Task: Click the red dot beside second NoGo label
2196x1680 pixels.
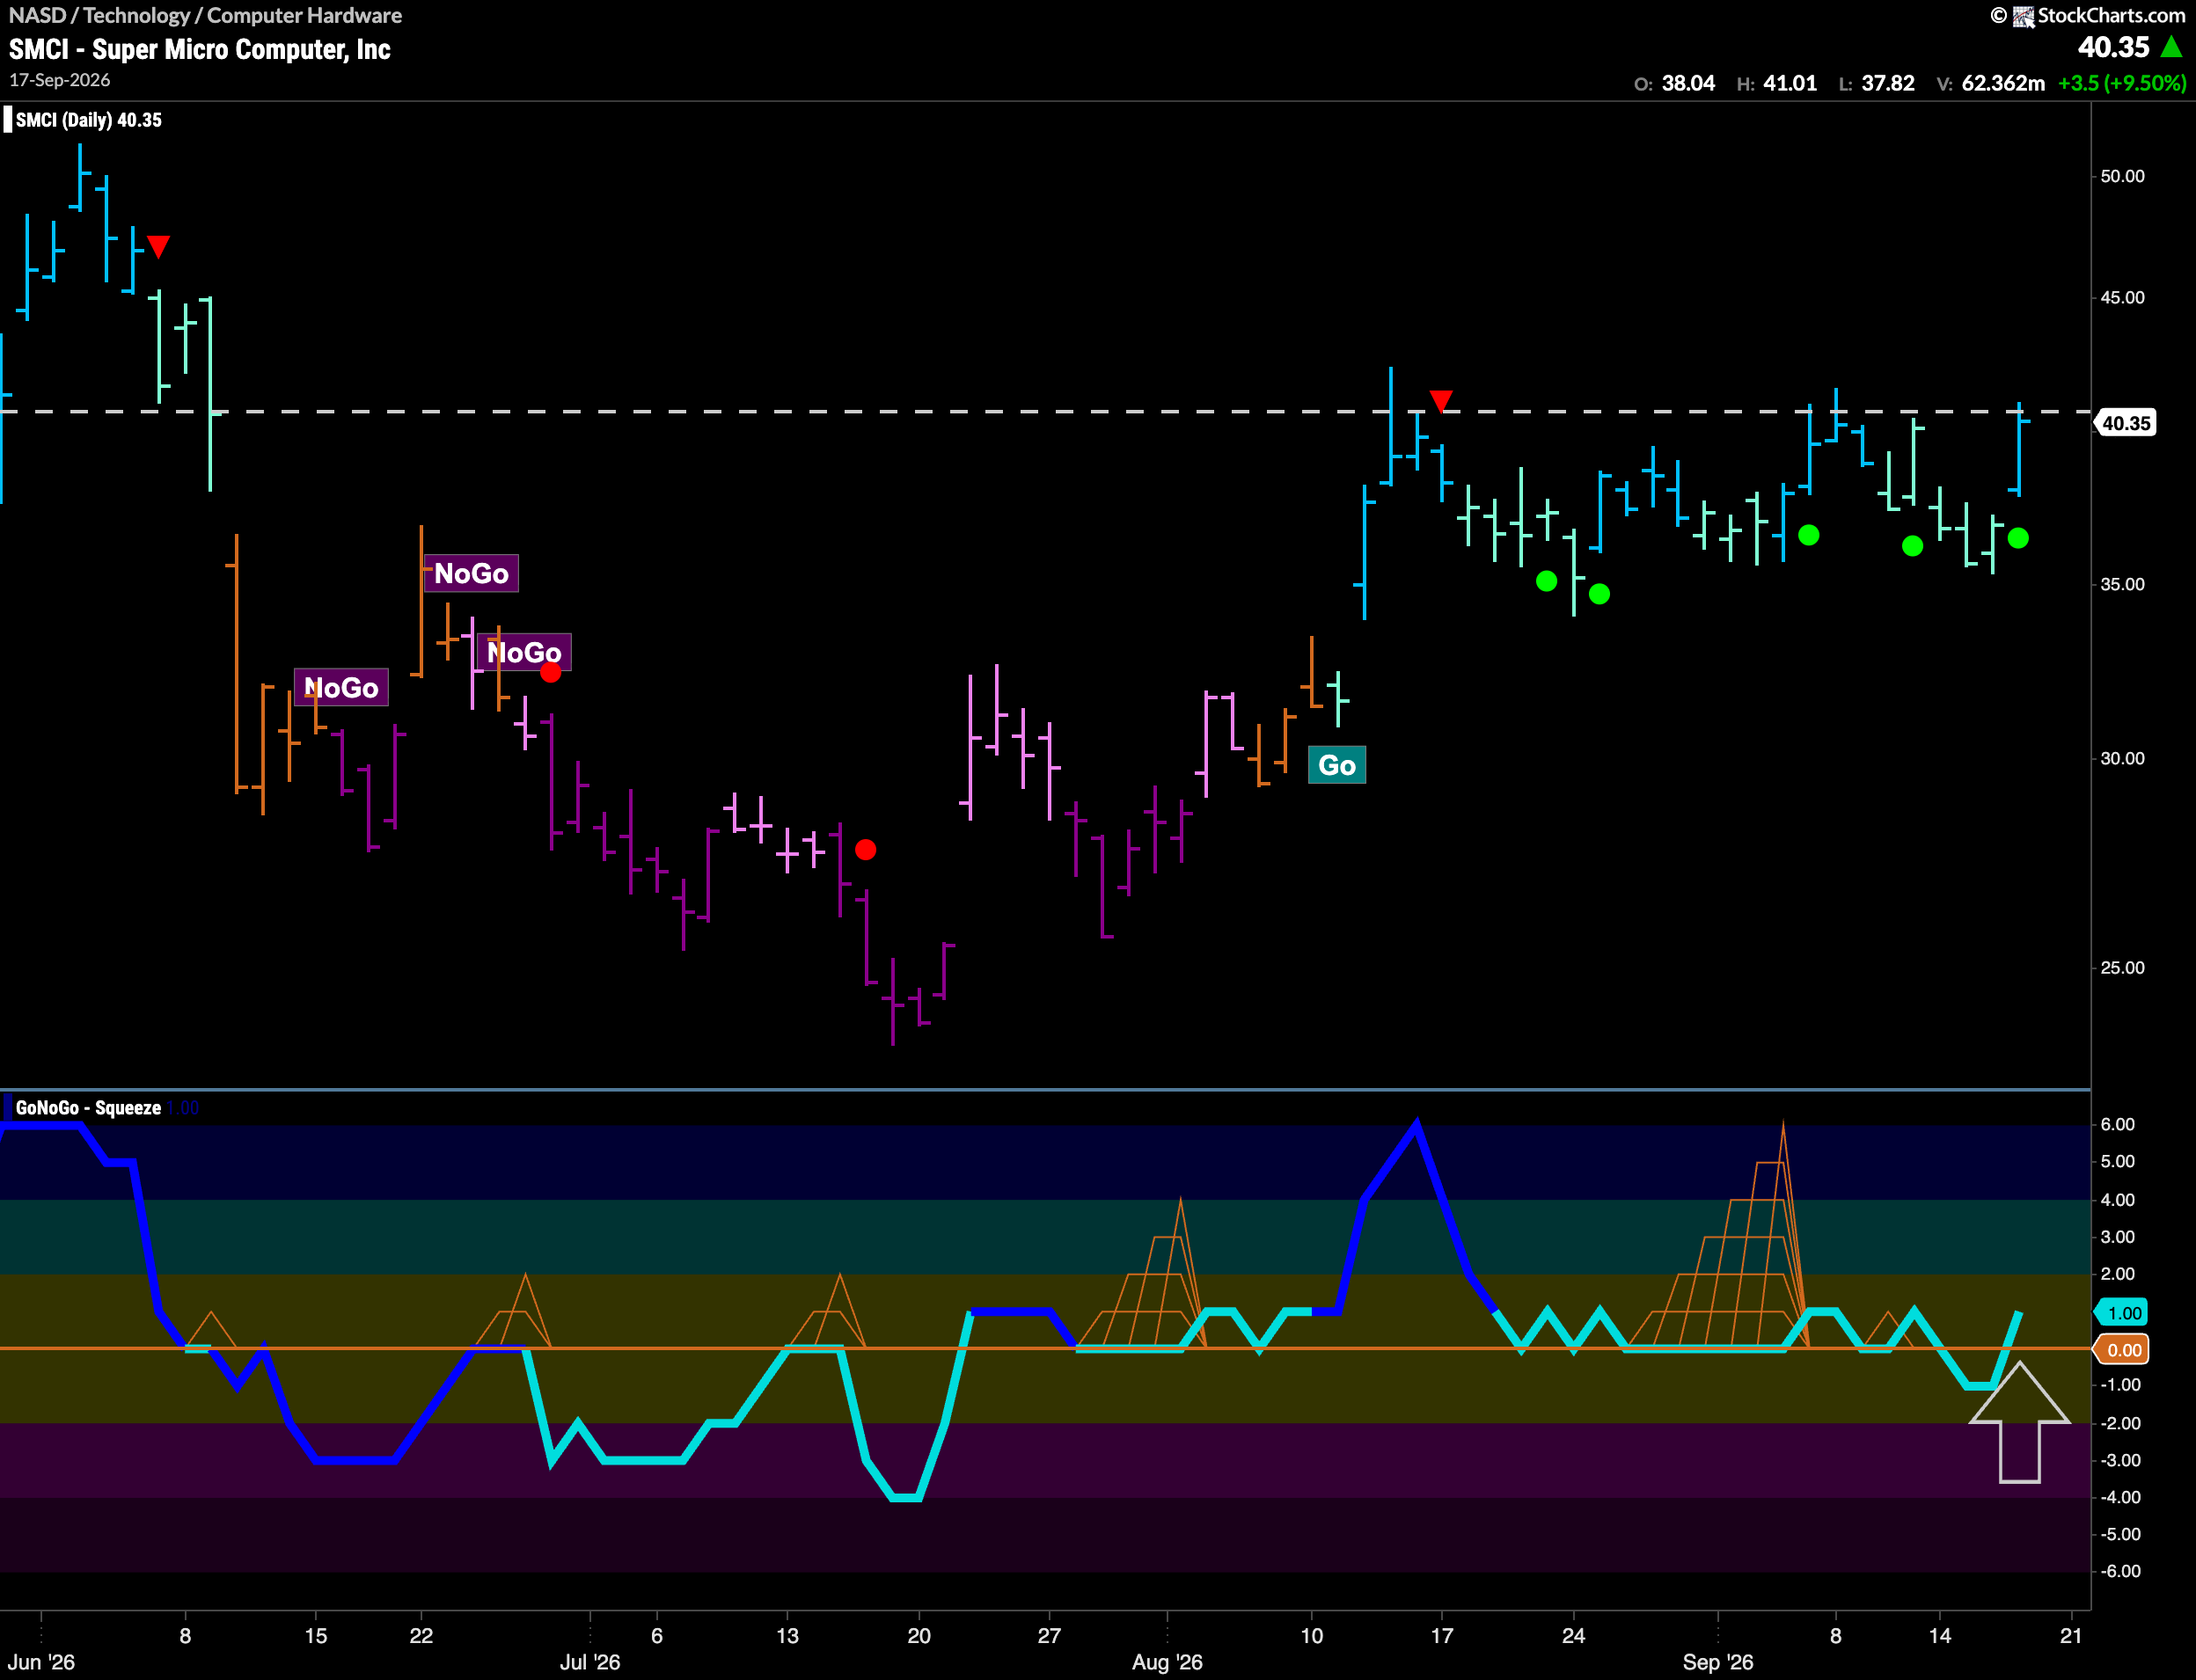Action: 551,672
